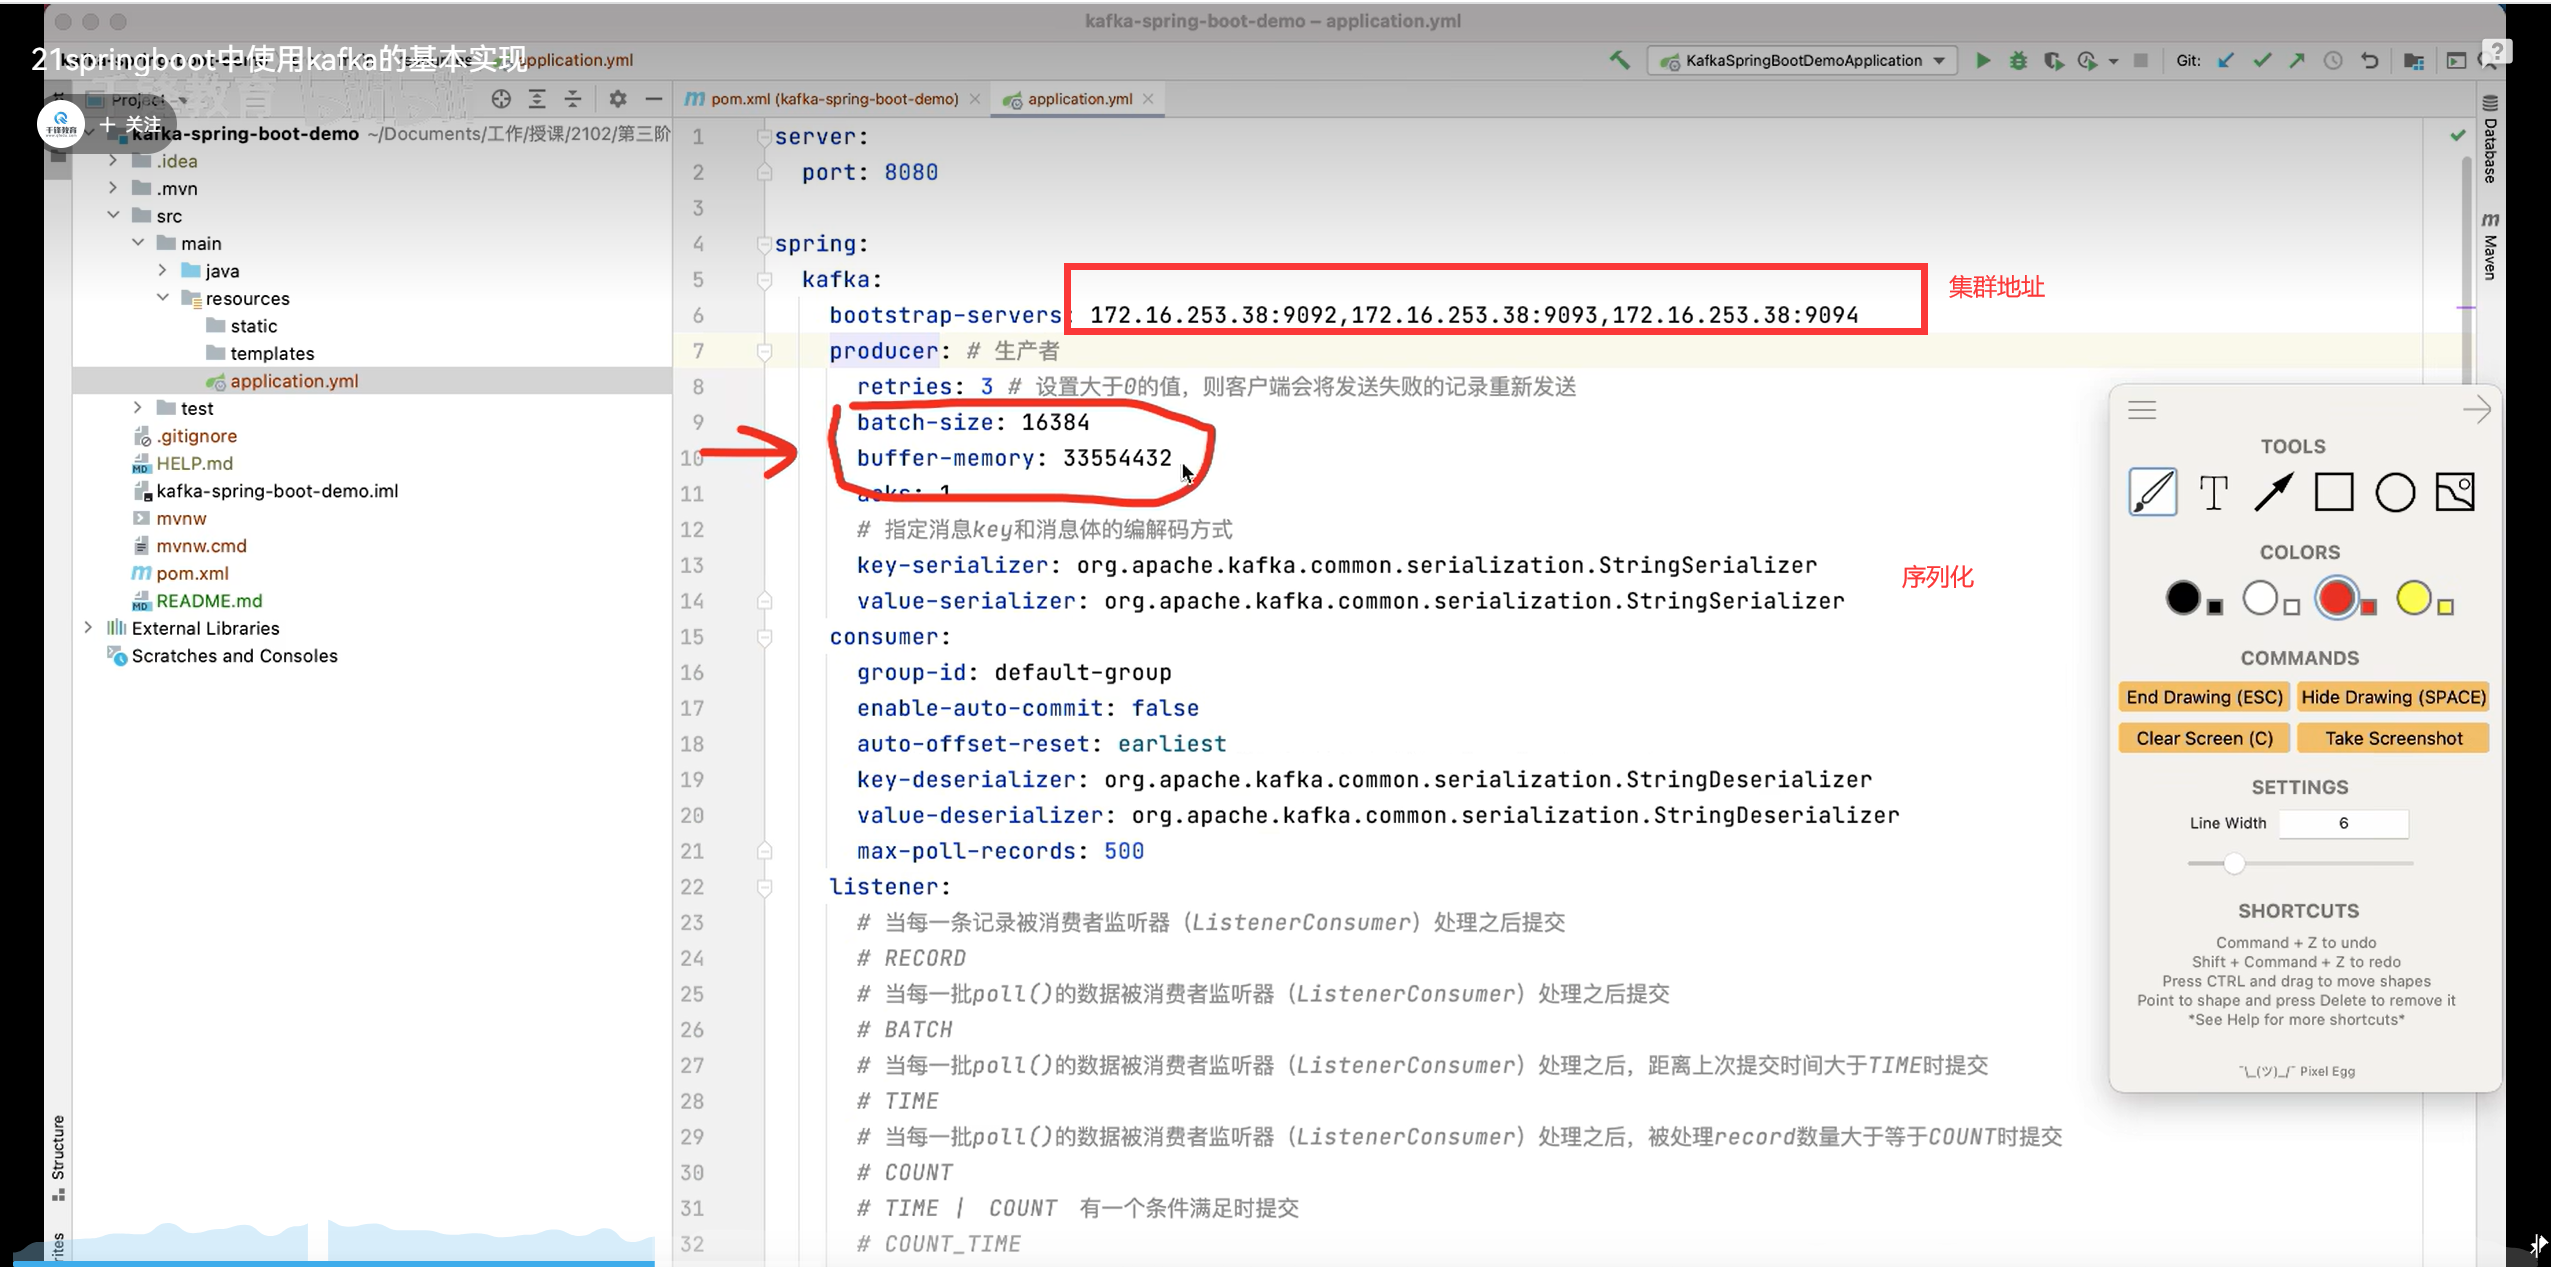Choose the yellow color swatch

point(2413,598)
